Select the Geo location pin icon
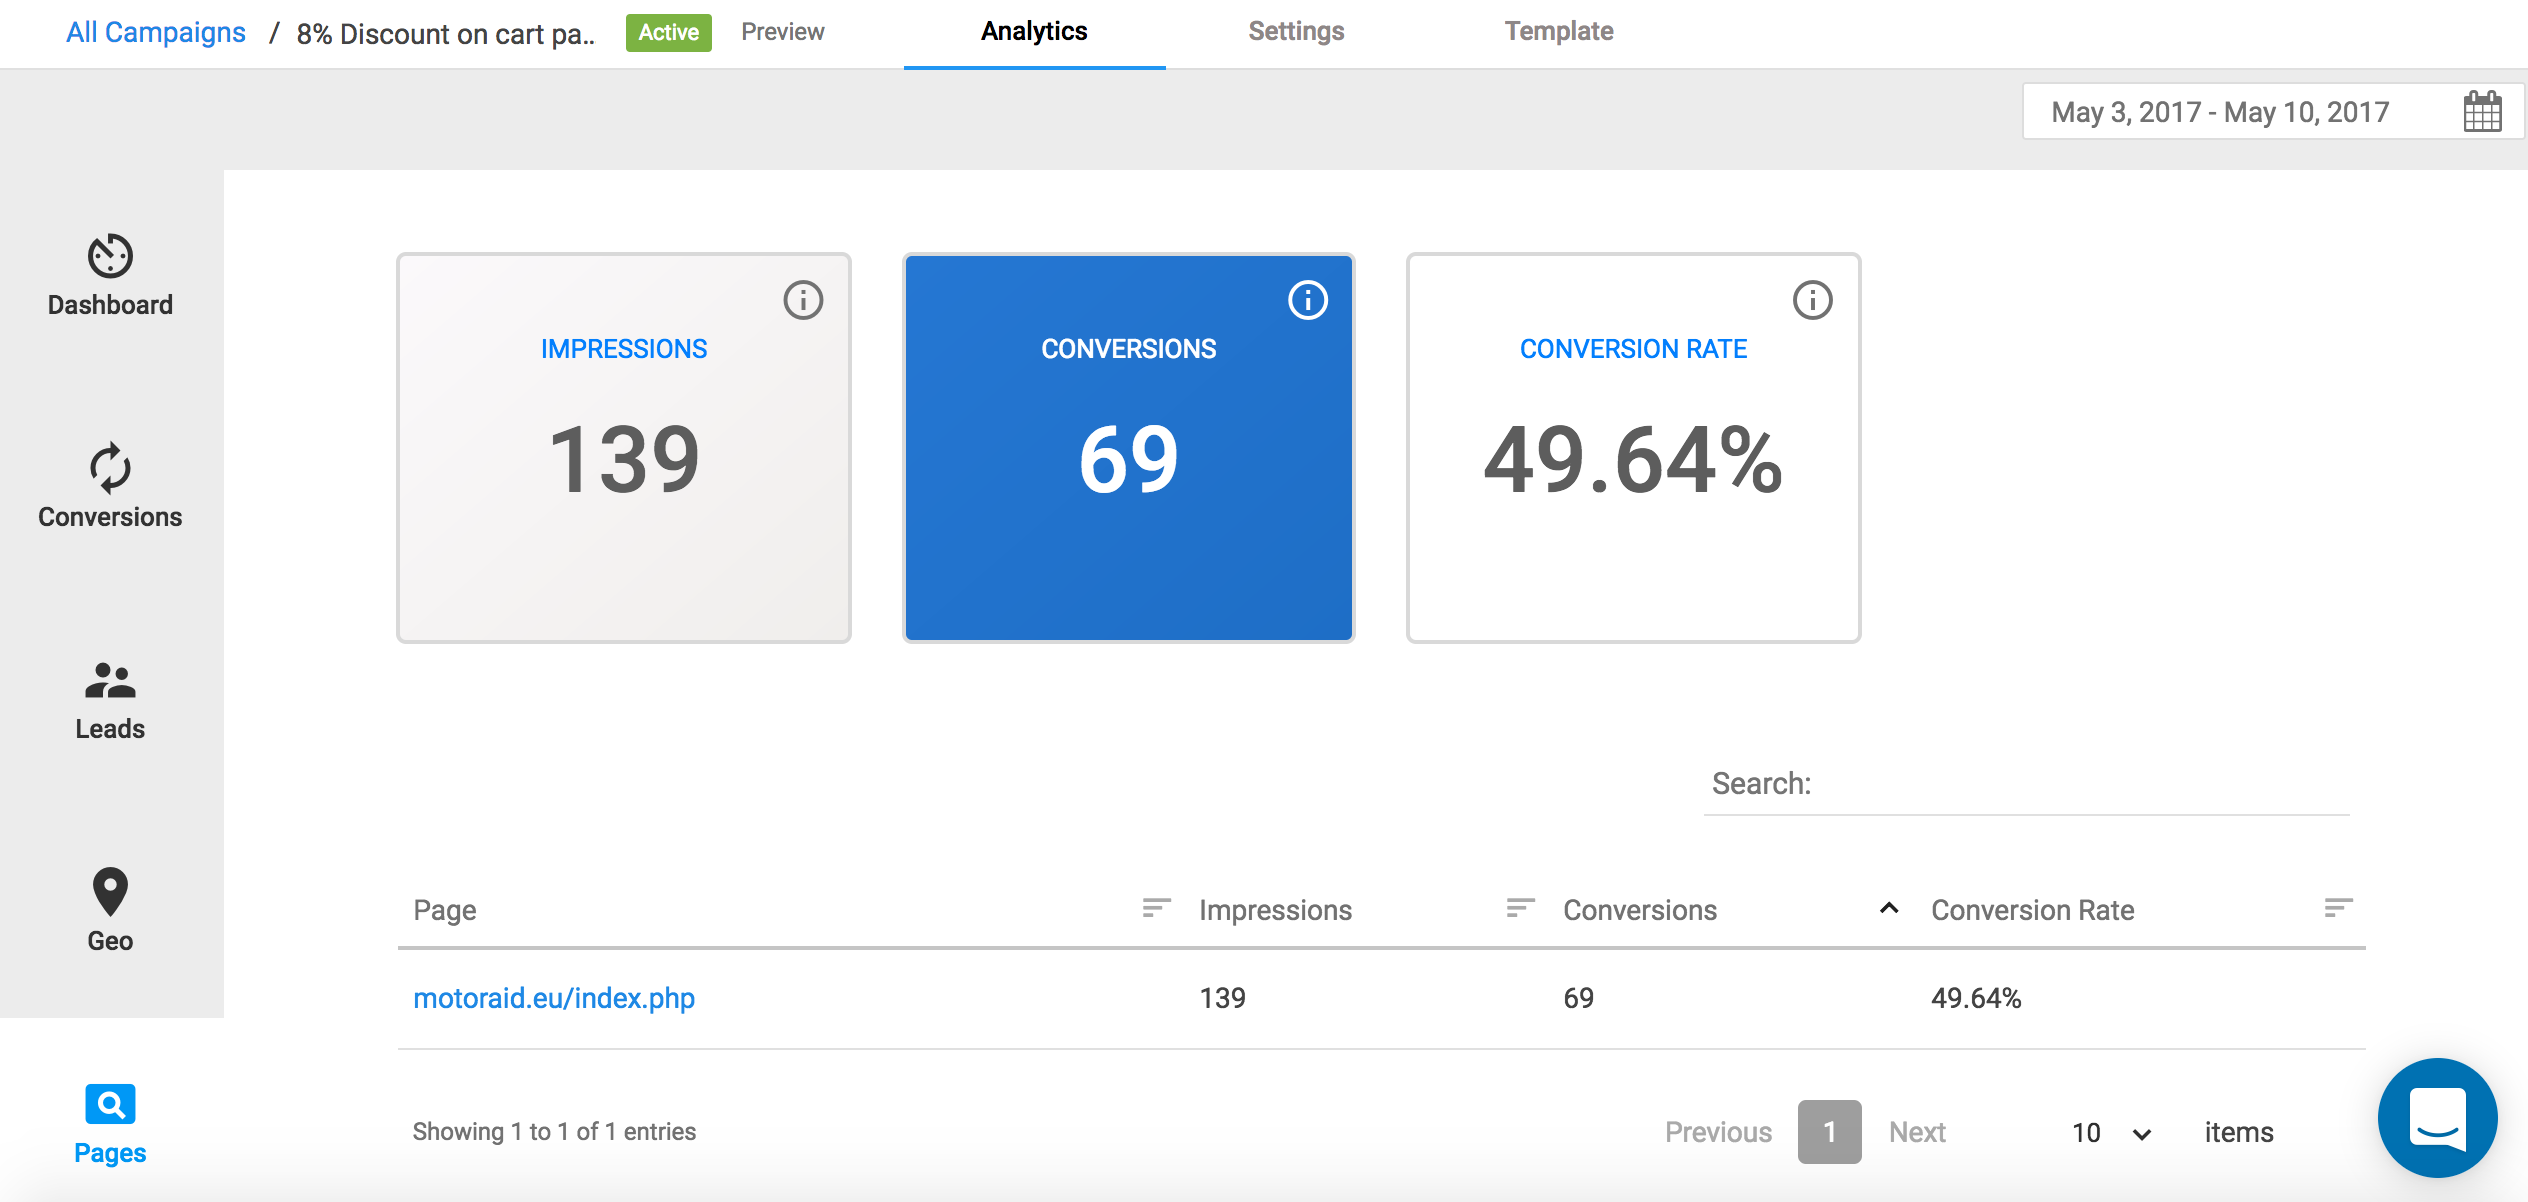 110,891
